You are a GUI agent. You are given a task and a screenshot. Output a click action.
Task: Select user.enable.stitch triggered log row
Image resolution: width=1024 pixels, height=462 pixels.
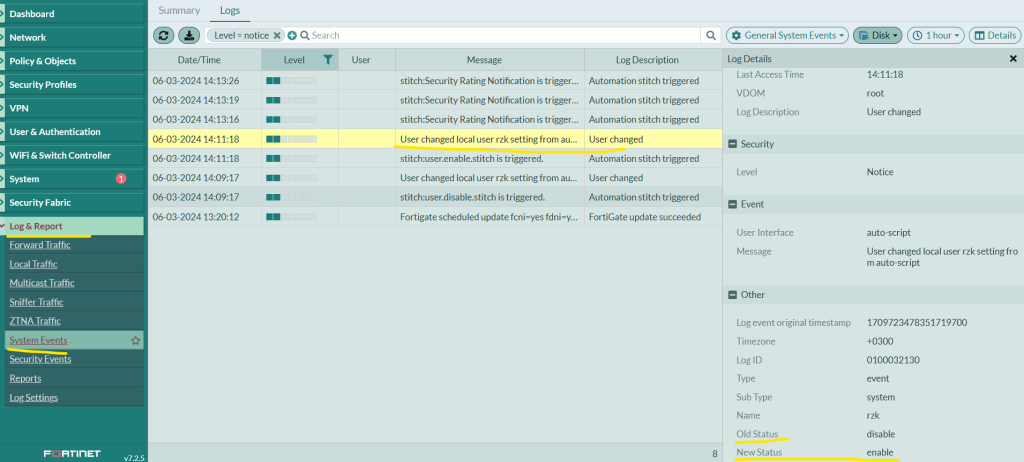[x=435, y=158]
